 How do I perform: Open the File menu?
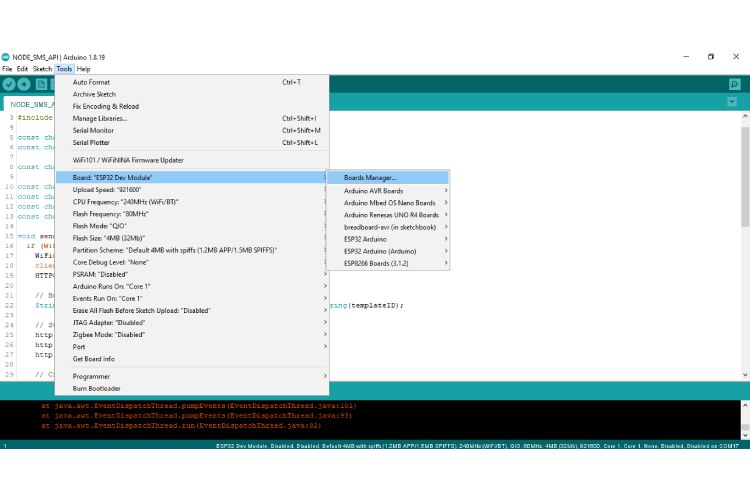click(7, 69)
